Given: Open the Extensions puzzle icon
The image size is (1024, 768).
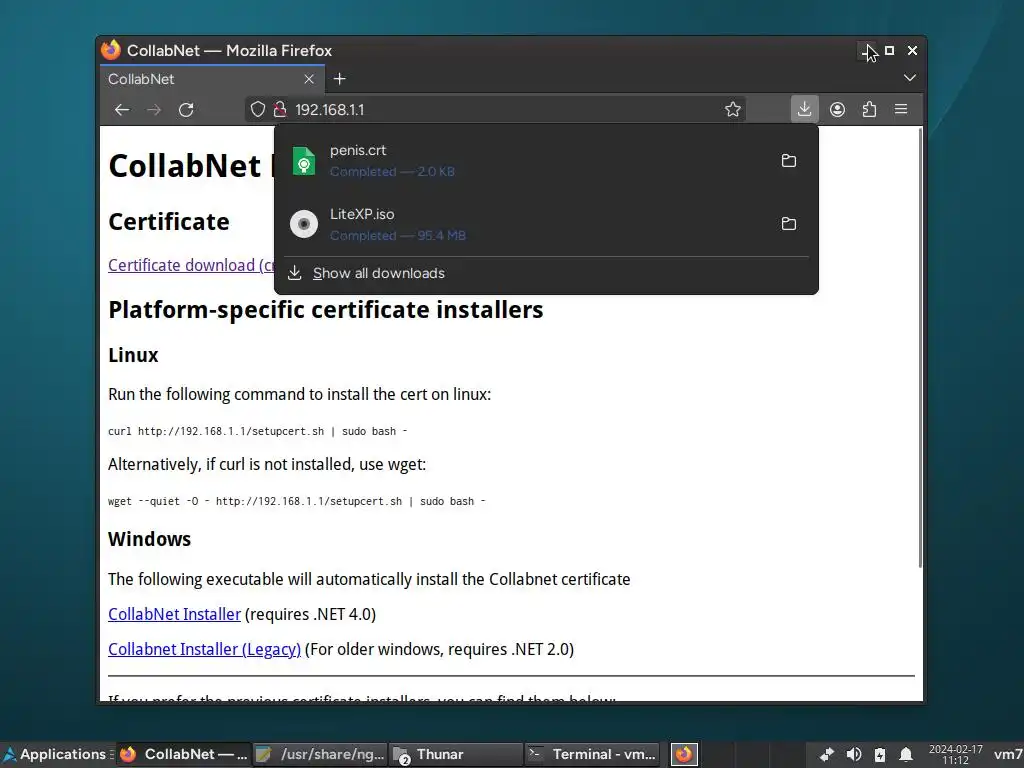Looking at the screenshot, I should pyautogui.click(x=869, y=109).
